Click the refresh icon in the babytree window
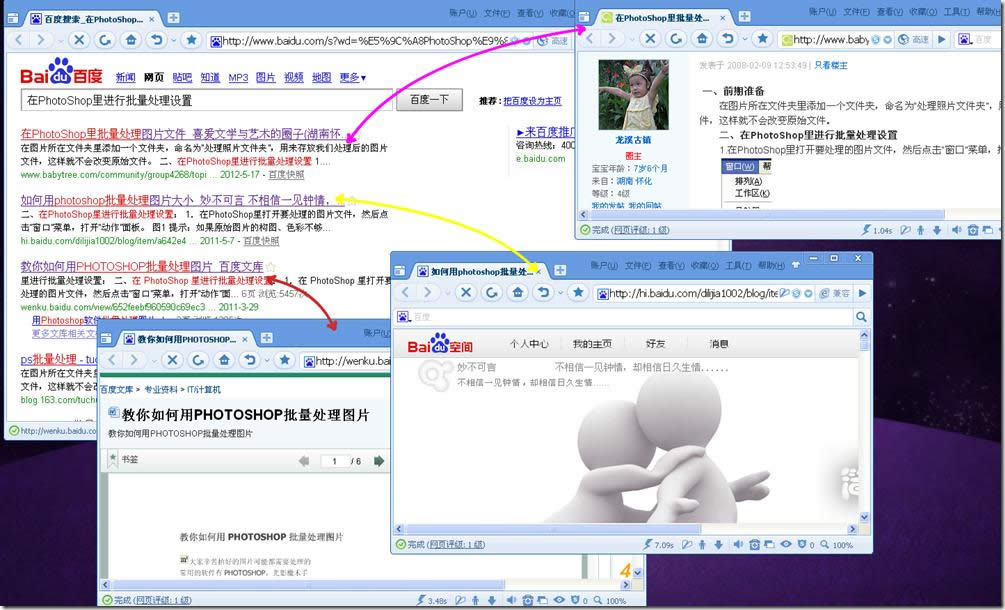Screen dimensions: 1005x610 point(676,39)
